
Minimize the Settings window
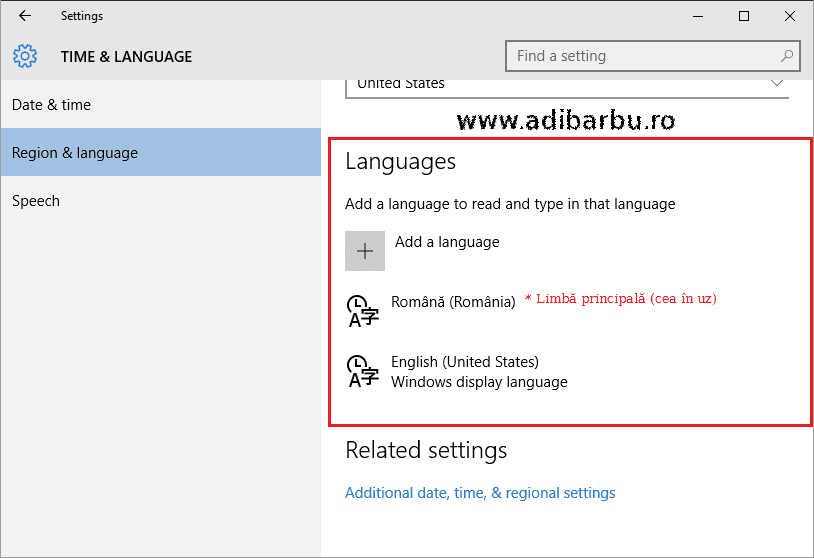698,16
